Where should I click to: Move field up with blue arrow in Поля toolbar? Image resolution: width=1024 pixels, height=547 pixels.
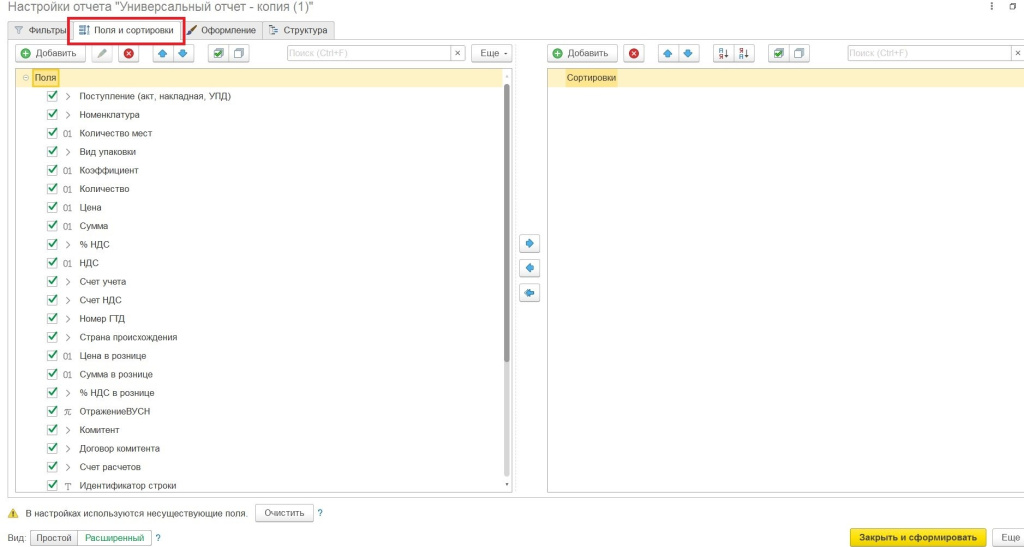tap(161, 53)
